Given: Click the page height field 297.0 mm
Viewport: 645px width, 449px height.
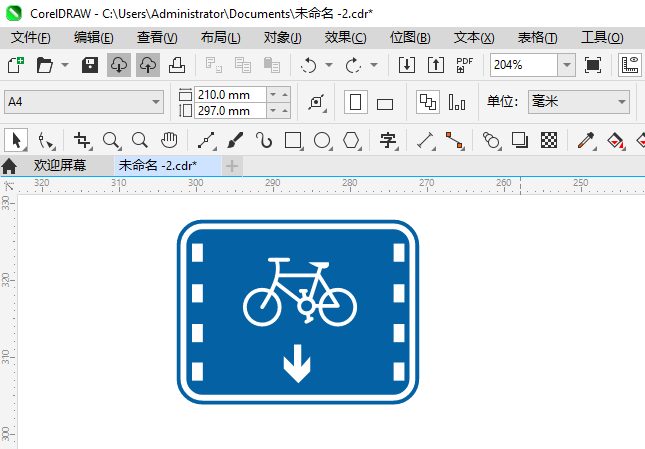Looking at the screenshot, I should 230,111.
